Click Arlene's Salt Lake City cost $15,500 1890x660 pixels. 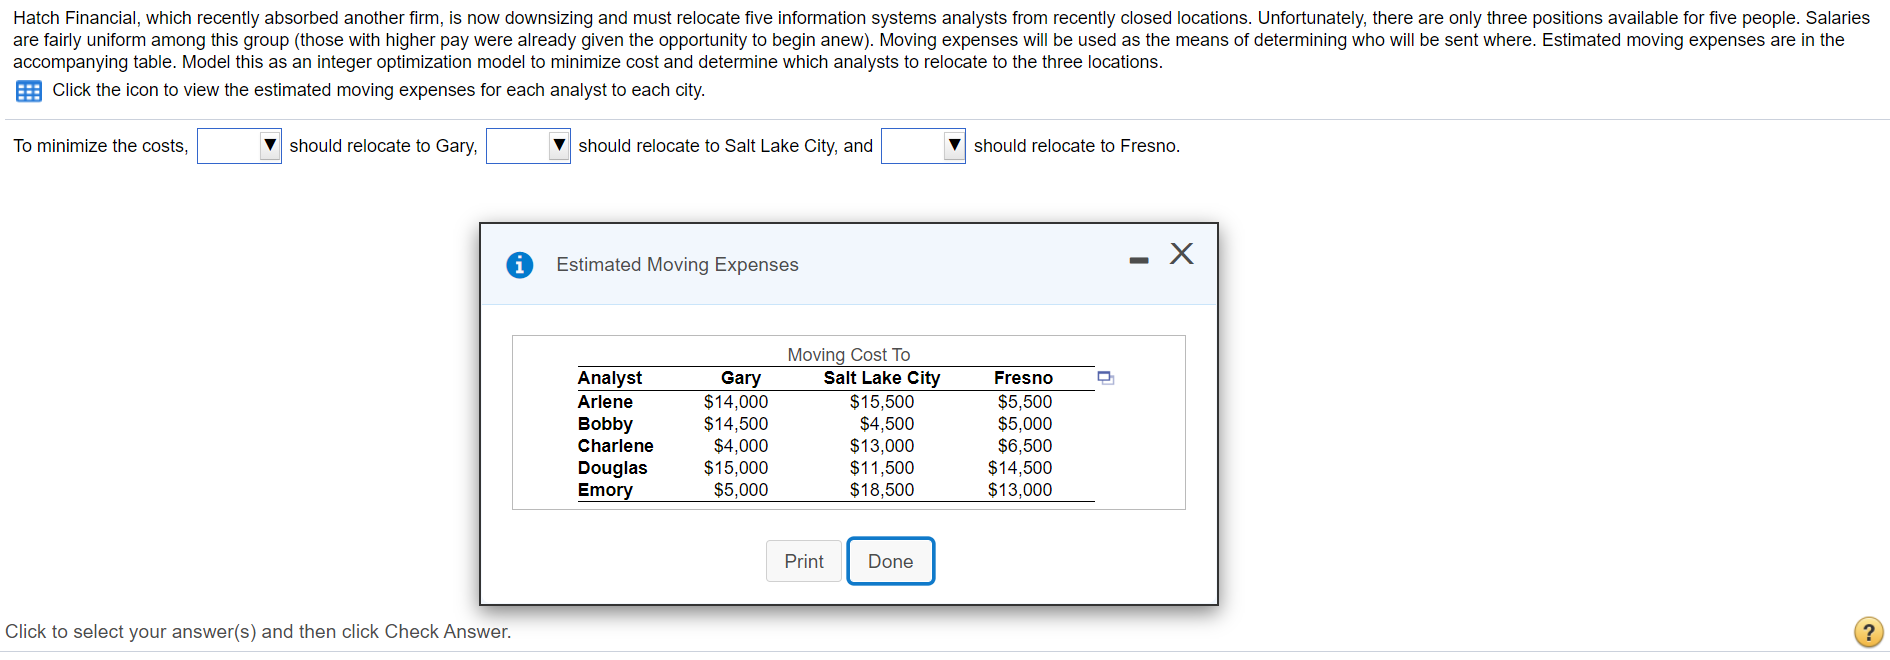coord(882,402)
